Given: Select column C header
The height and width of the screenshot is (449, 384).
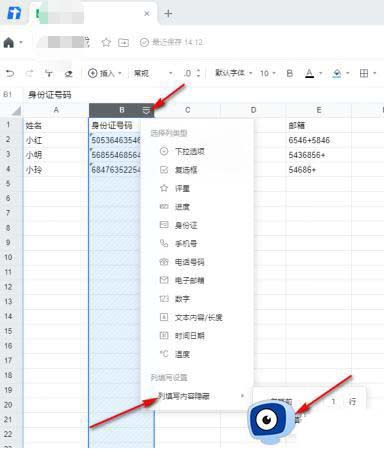Looking at the screenshot, I should click(187, 110).
